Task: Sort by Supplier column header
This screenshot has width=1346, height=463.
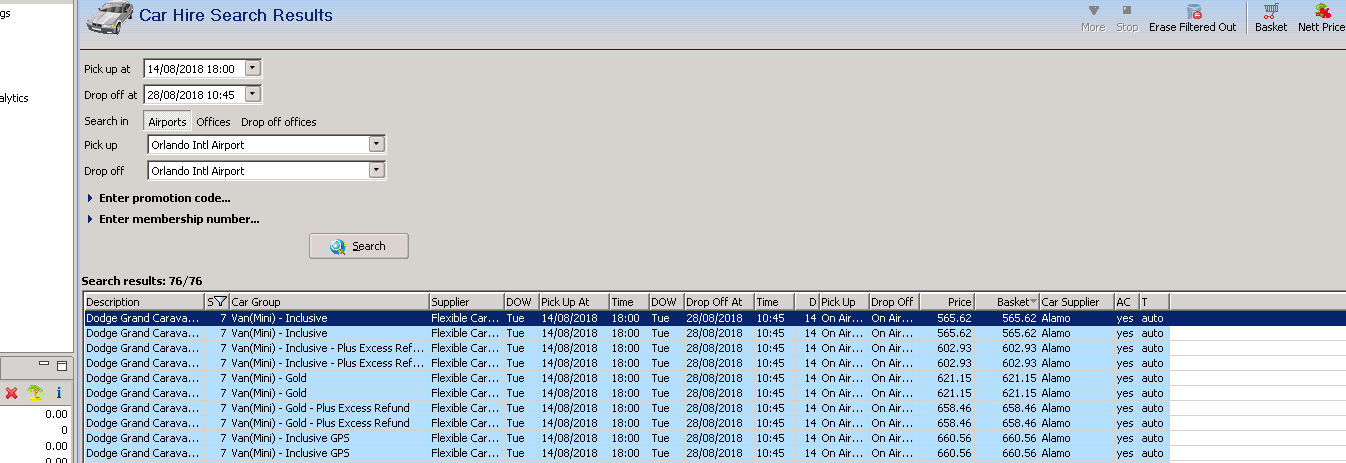Action: (x=466, y=302)
